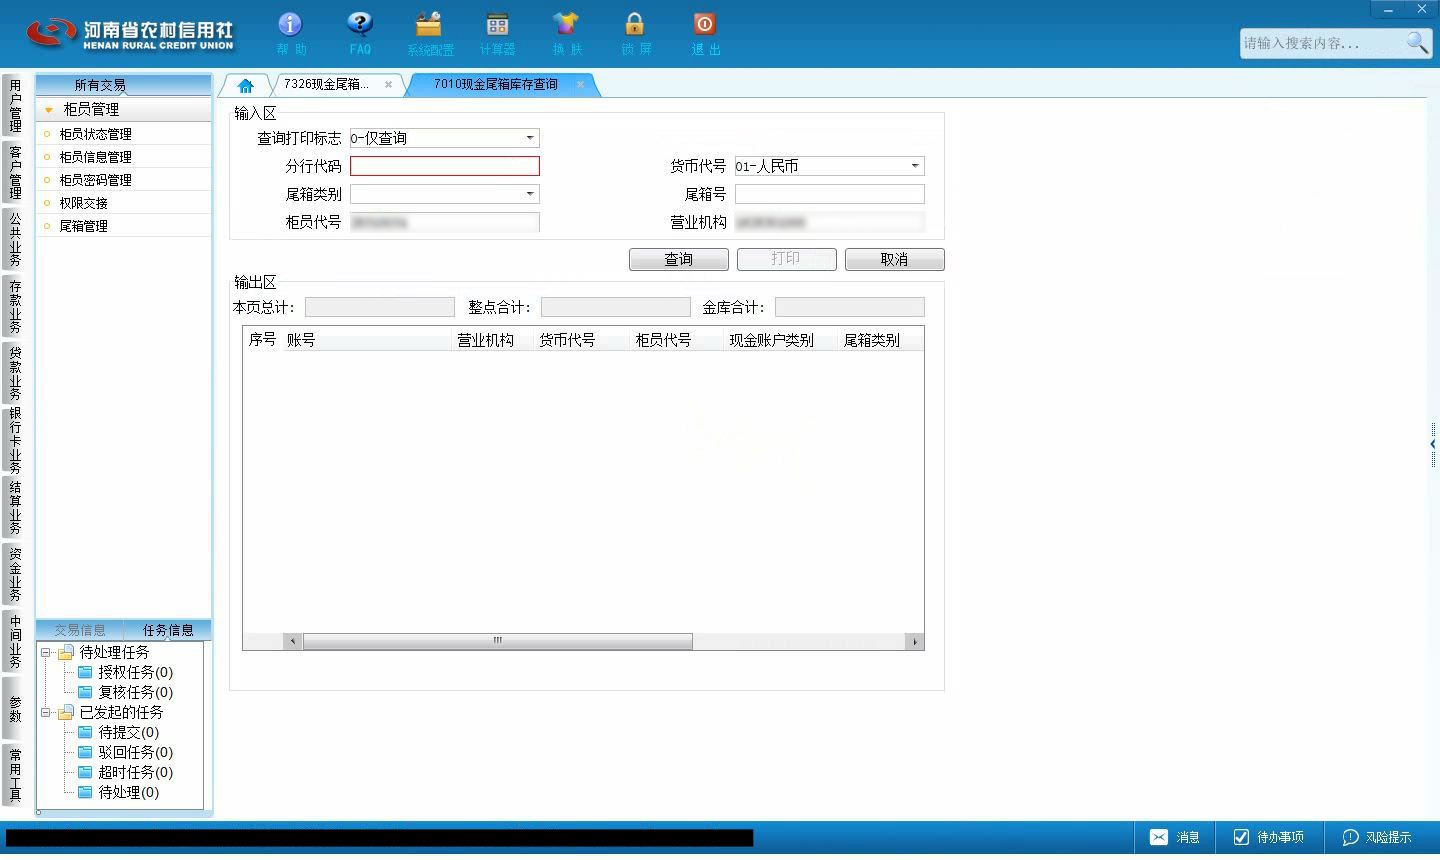
Task: Click the 待处理任务 folder icon
Action: 66,652
